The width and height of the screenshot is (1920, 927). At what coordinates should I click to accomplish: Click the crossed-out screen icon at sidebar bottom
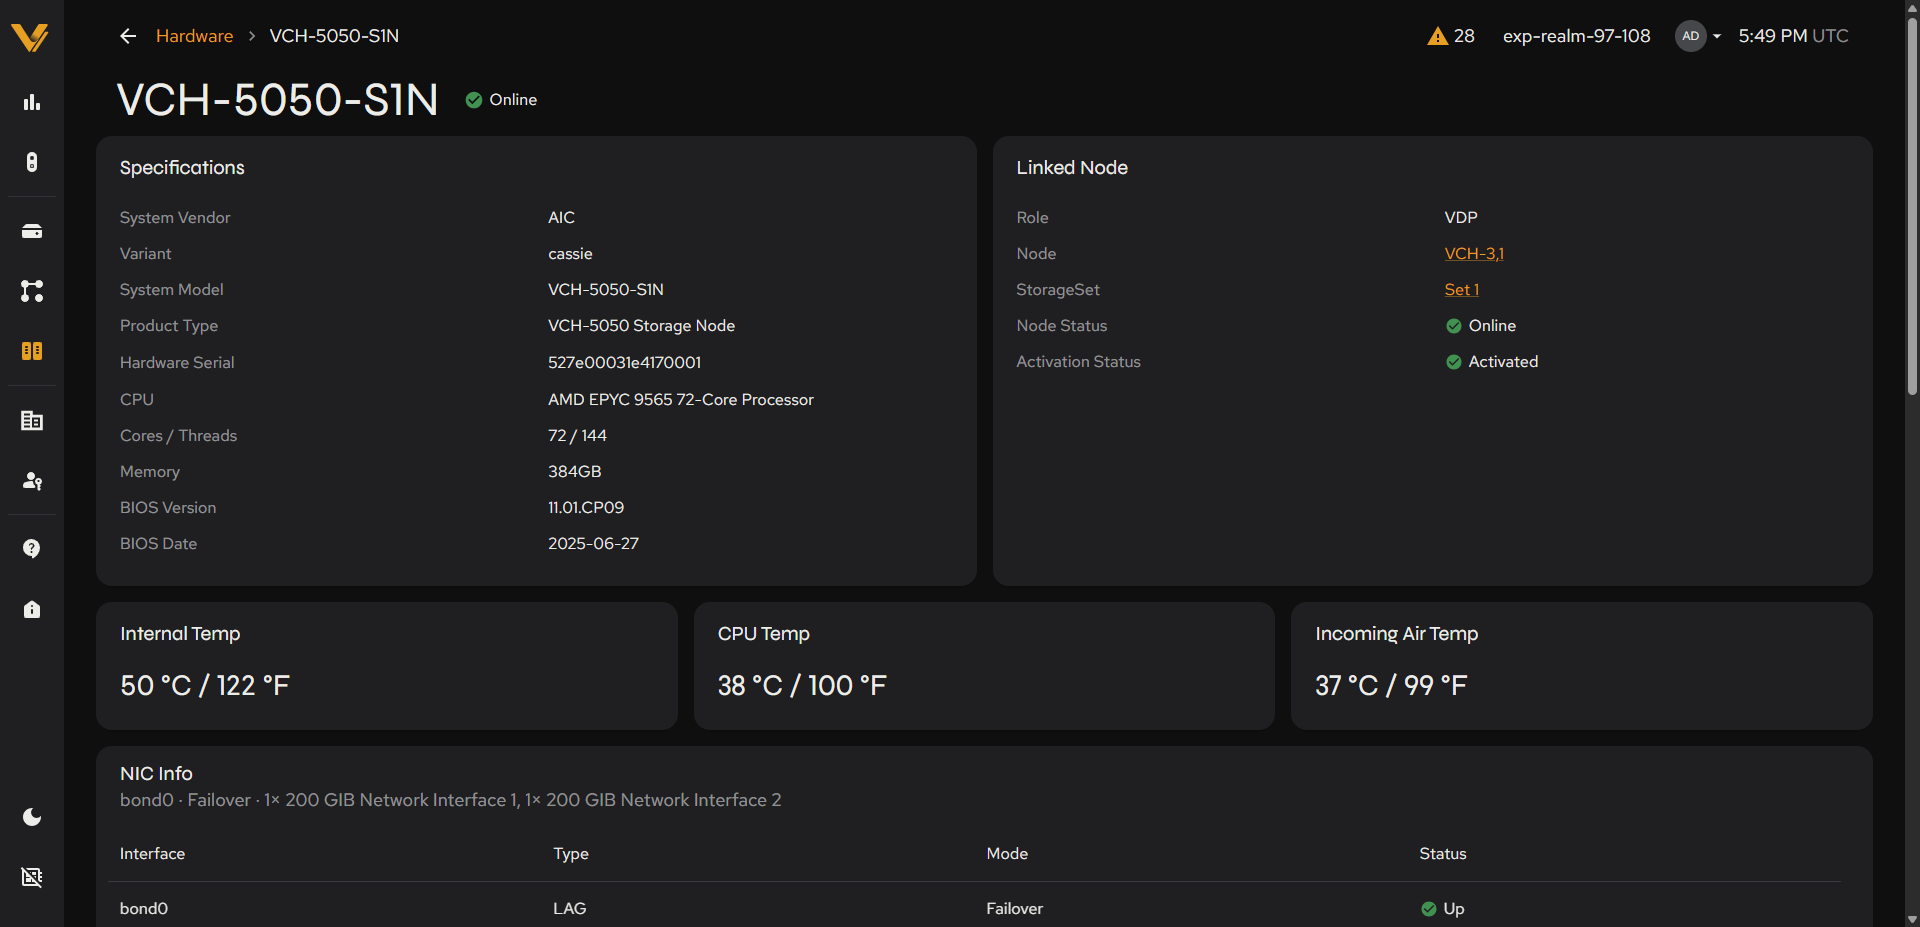32,877
